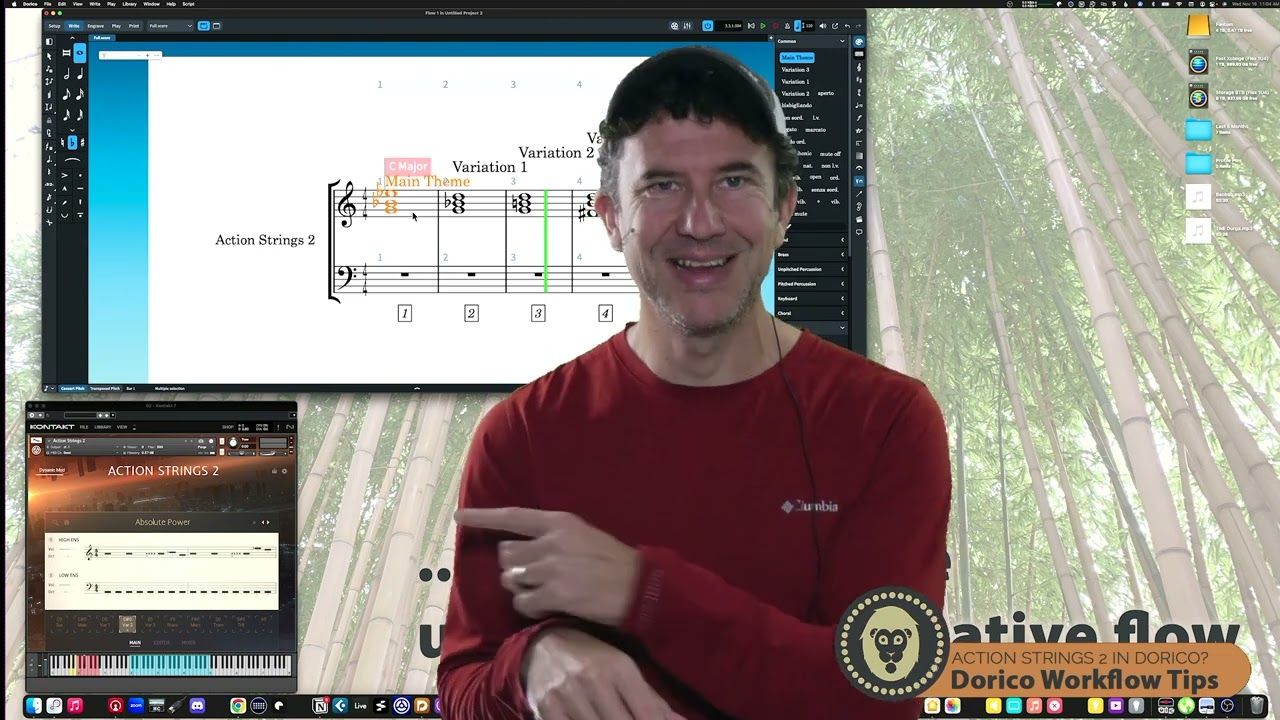
Task: Click the record button in Dorico
Action: pos(775,26)
